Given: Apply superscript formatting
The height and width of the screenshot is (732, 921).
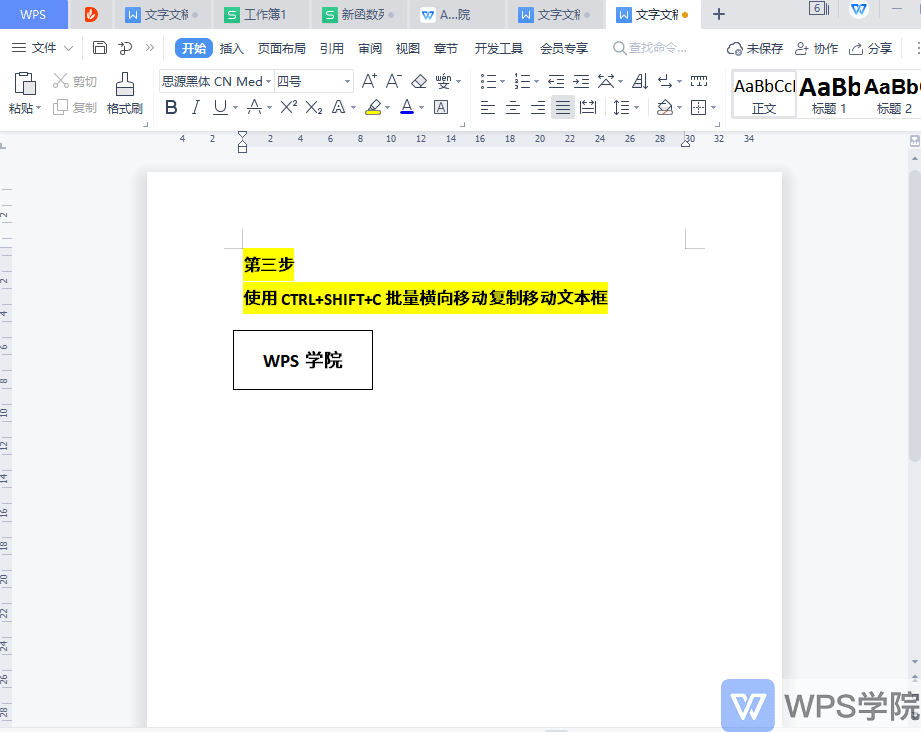Looking at the screenshot, I should click(x=288, y=107).
